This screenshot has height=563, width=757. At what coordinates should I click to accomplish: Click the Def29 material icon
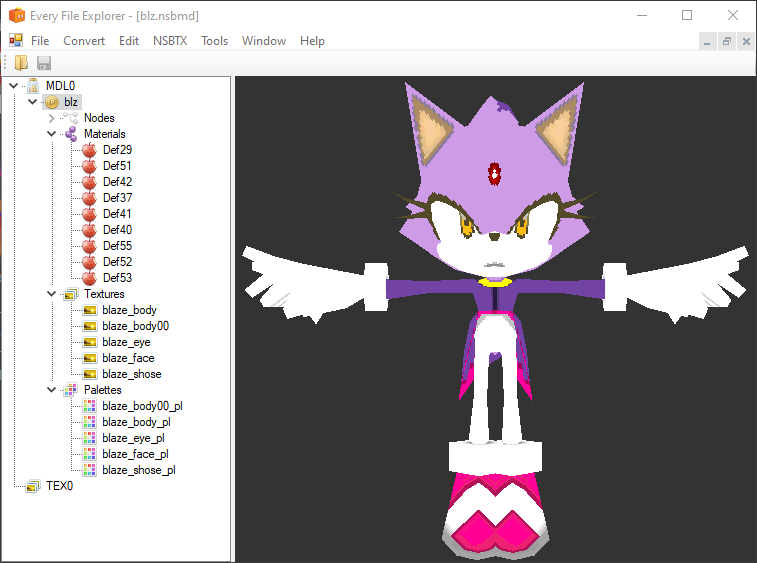[89, 150]
